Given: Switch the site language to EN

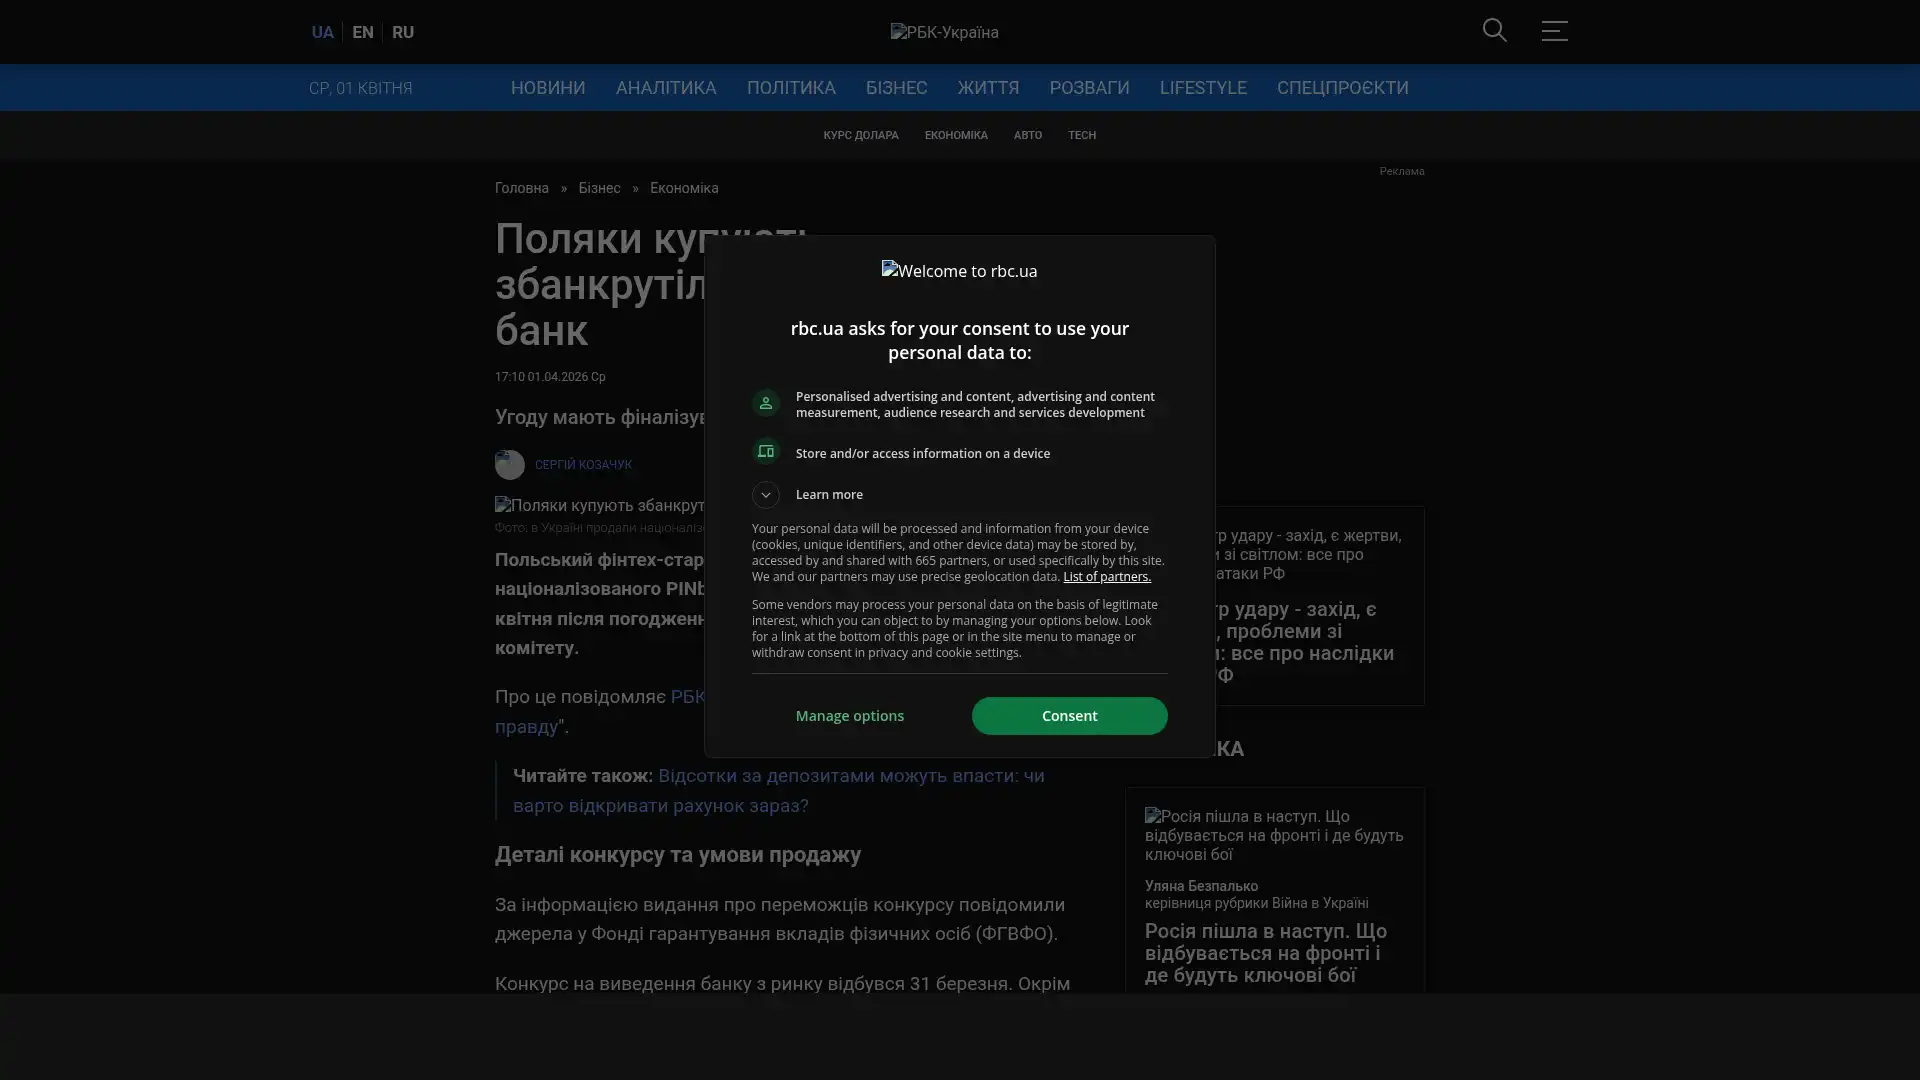Looking at the screenshot, I should pyautogui.click(x=363, y=32).
